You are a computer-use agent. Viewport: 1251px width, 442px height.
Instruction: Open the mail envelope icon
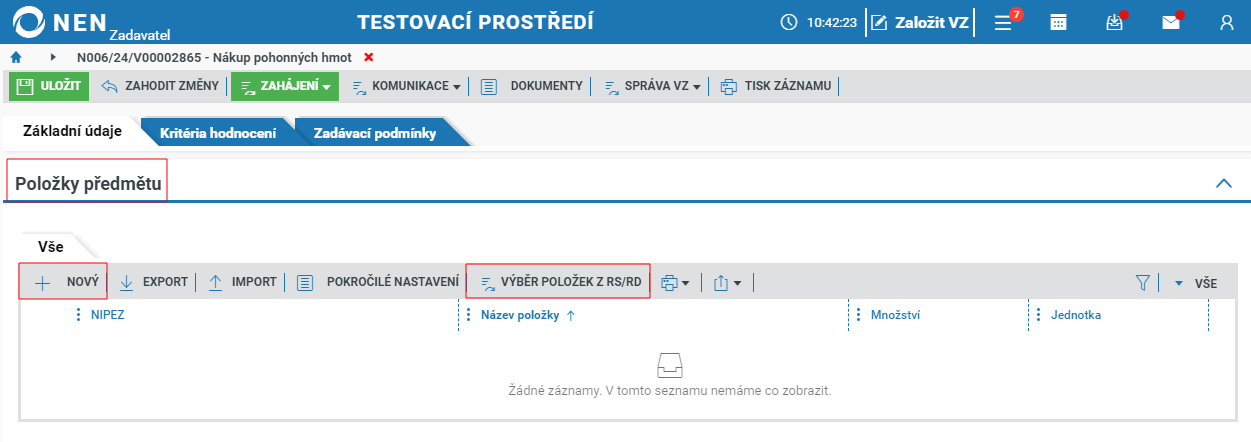1171,22
